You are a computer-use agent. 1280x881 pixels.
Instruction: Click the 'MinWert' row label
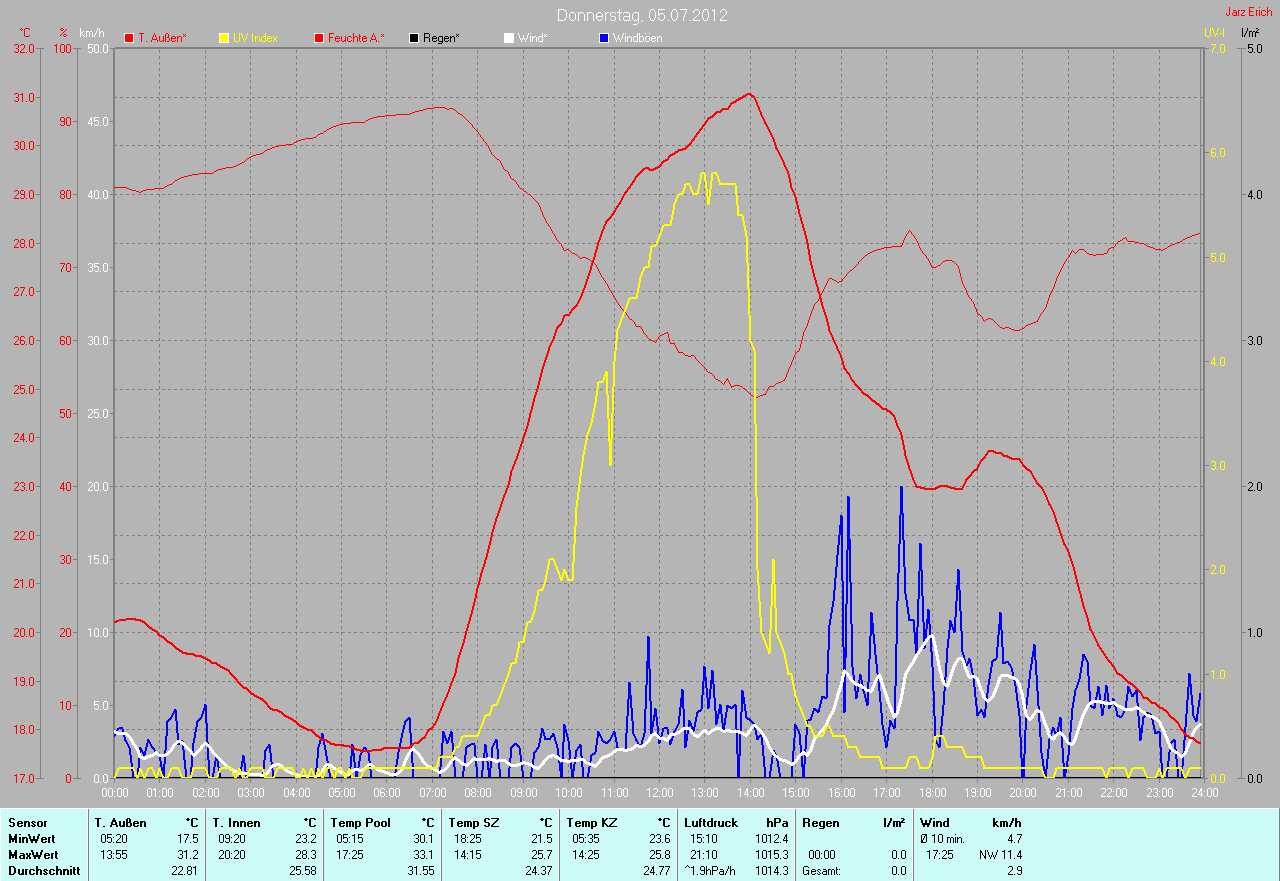[x=32, y=839]
